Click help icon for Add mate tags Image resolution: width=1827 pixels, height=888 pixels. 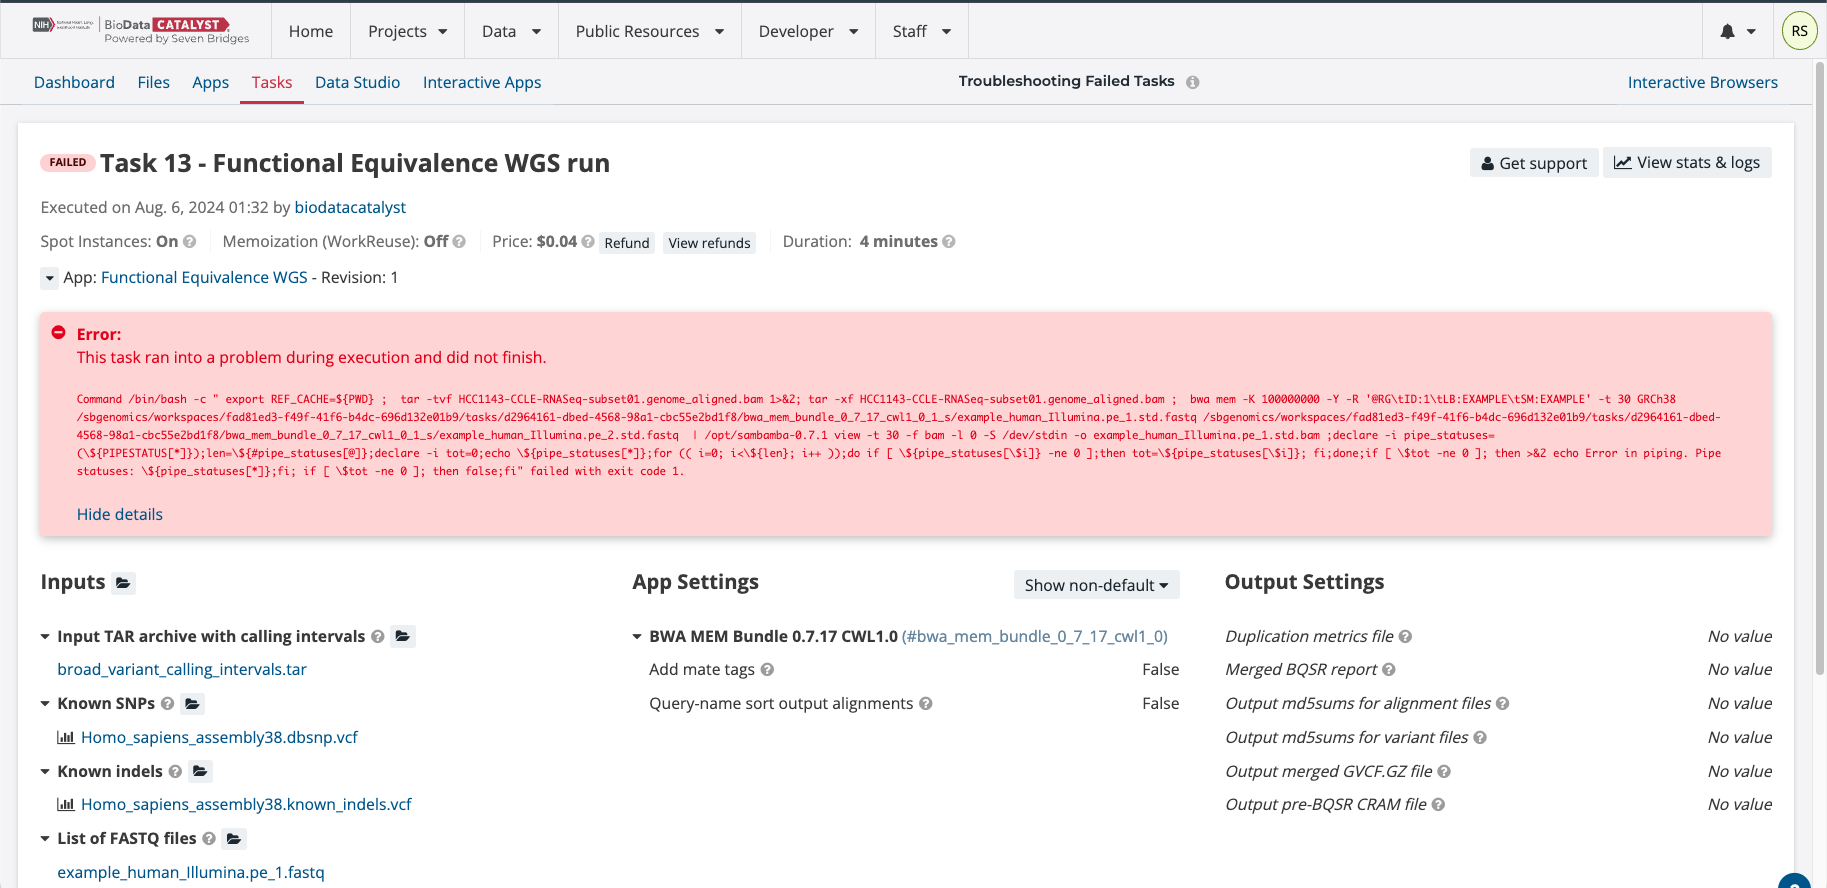click(x=767, y=669)
